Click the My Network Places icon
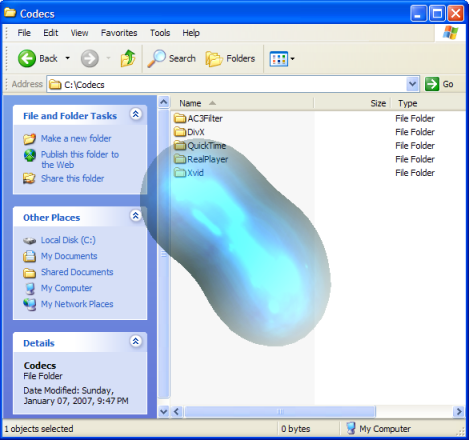 pyautogui.click(x=30, y=304)
